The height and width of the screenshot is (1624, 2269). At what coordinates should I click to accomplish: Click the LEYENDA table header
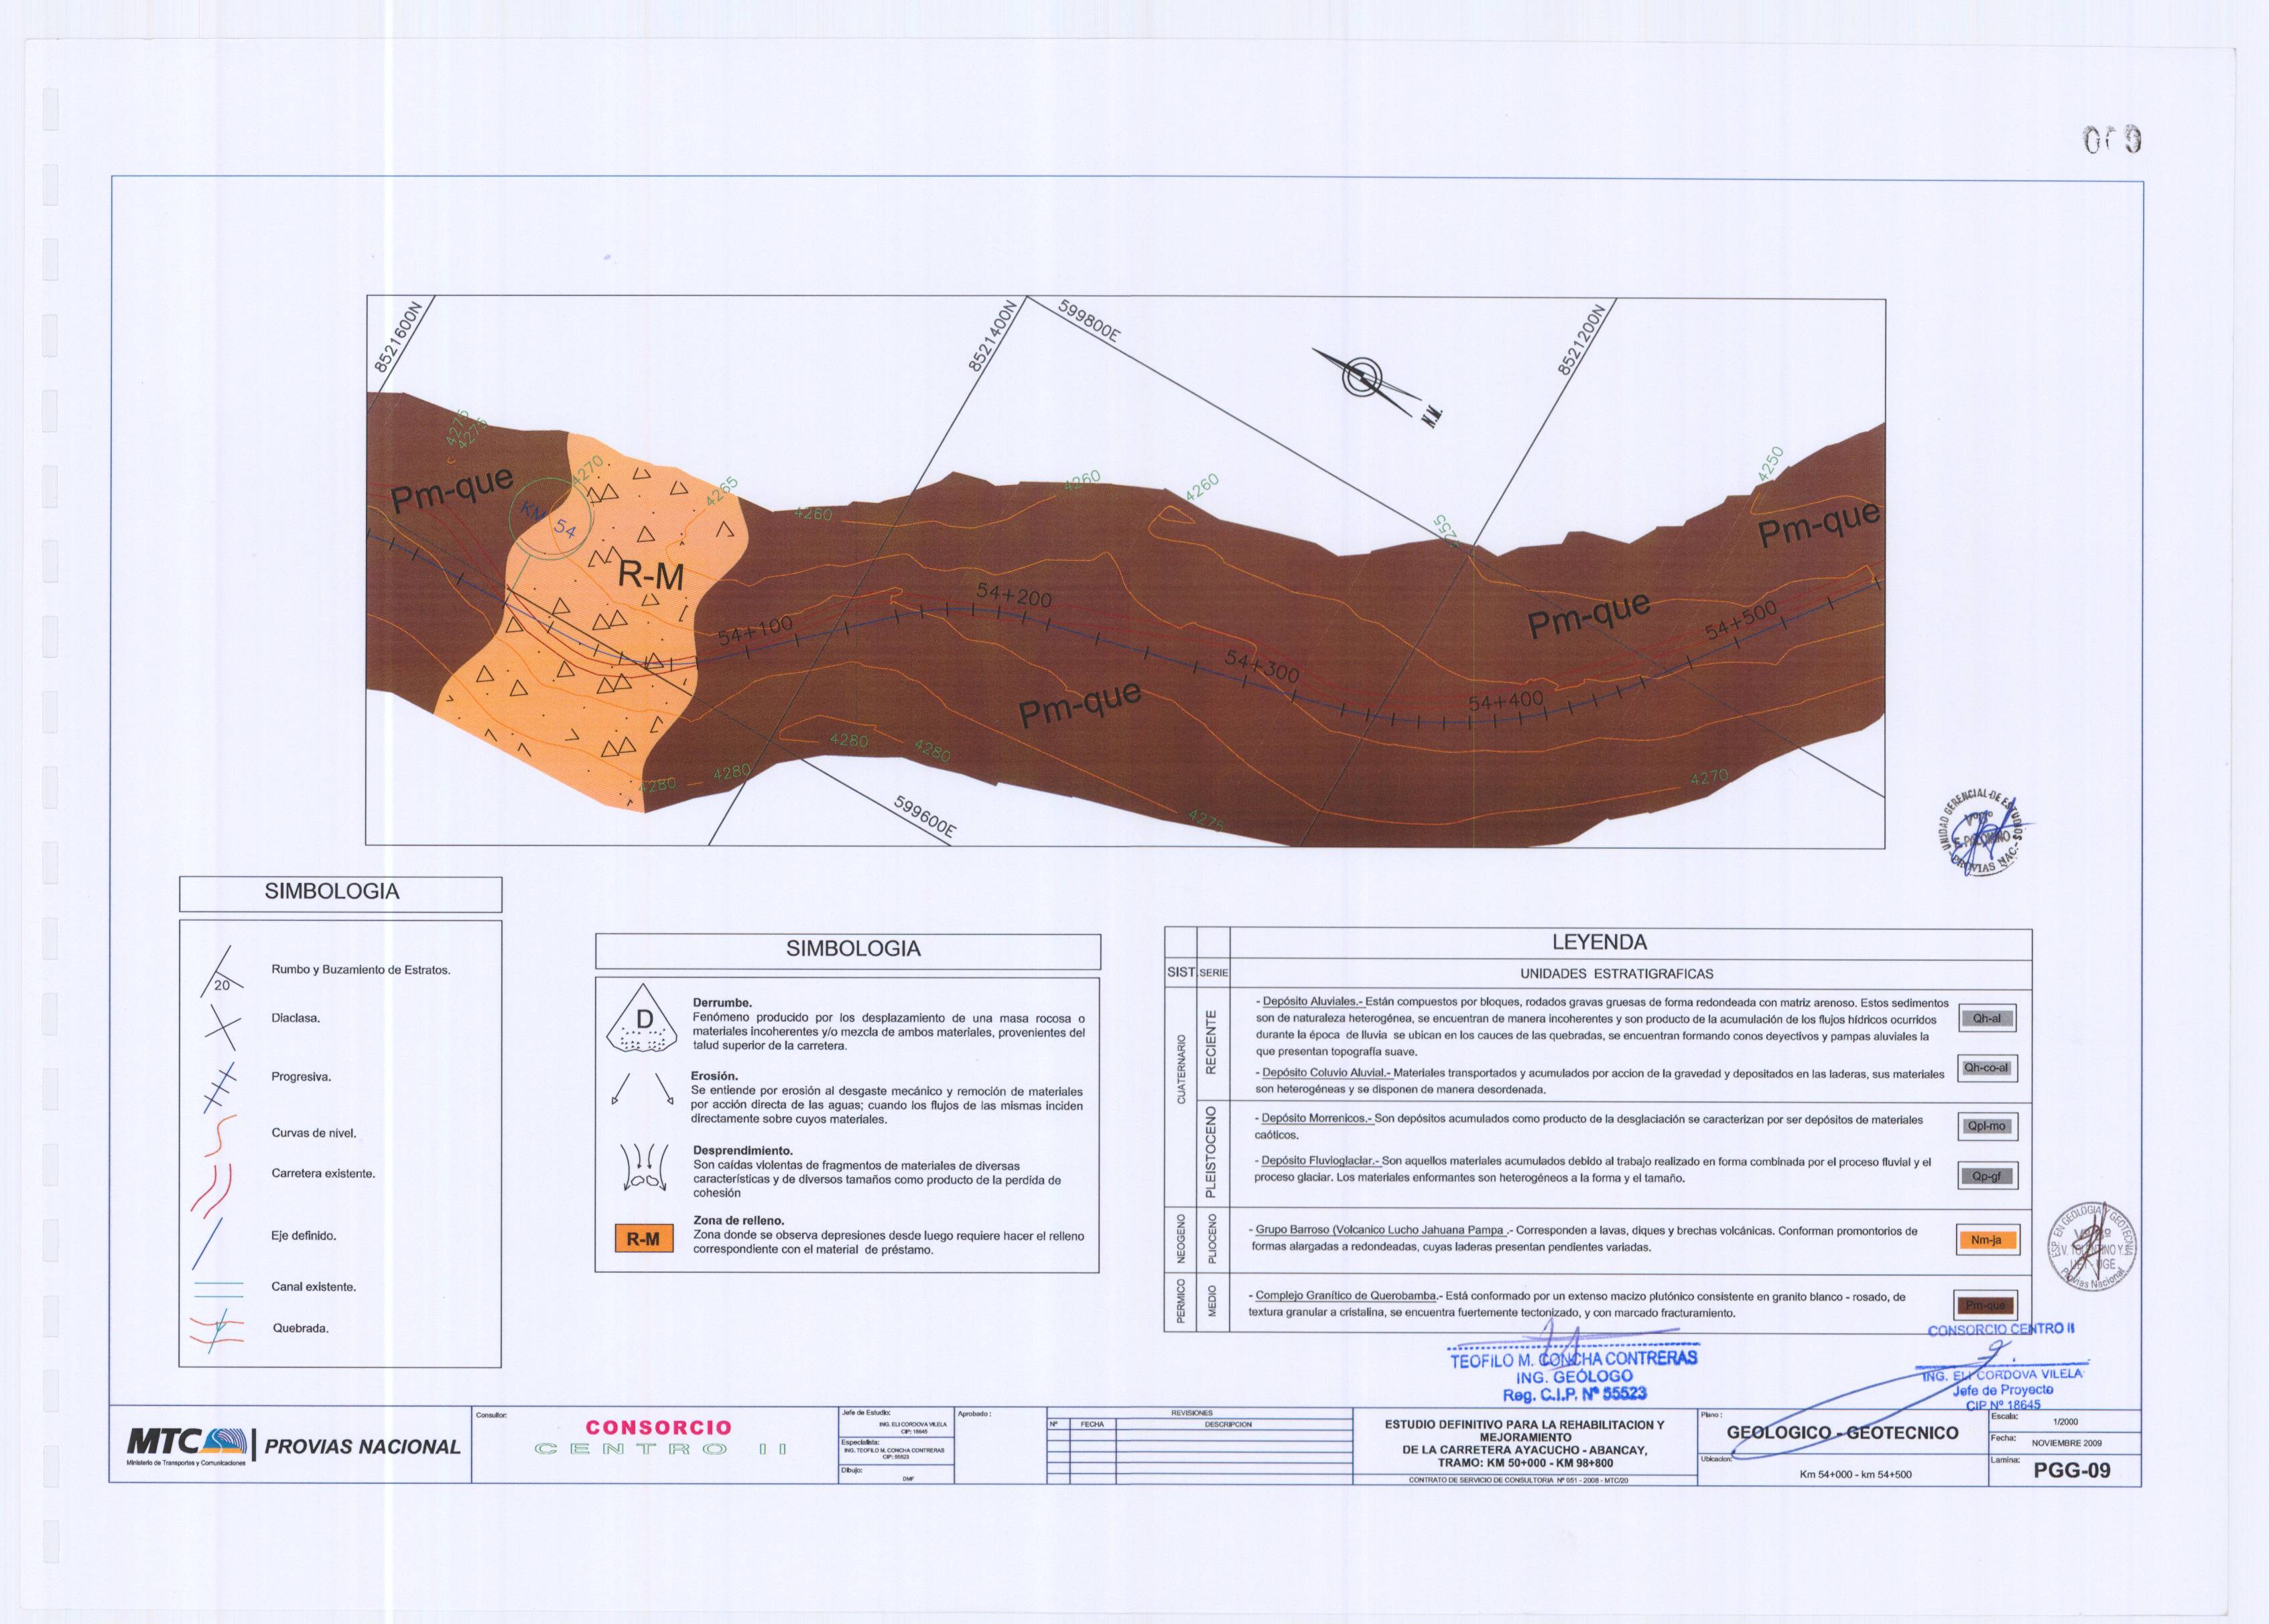1599,942
